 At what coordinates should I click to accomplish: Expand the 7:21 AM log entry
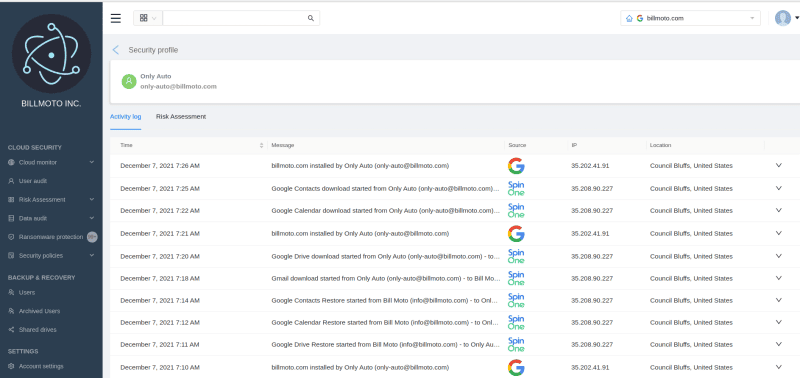pyautogui.click(x=779, y=233)
